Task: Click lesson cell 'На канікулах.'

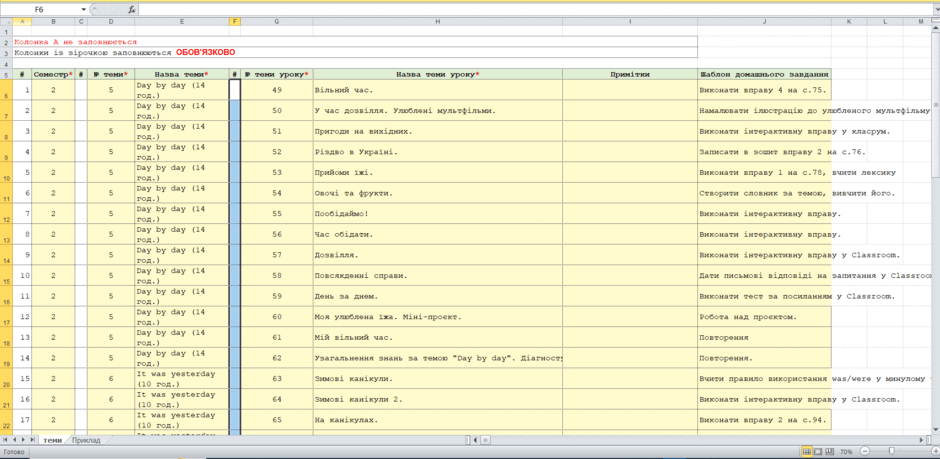Action: (438, 419)
